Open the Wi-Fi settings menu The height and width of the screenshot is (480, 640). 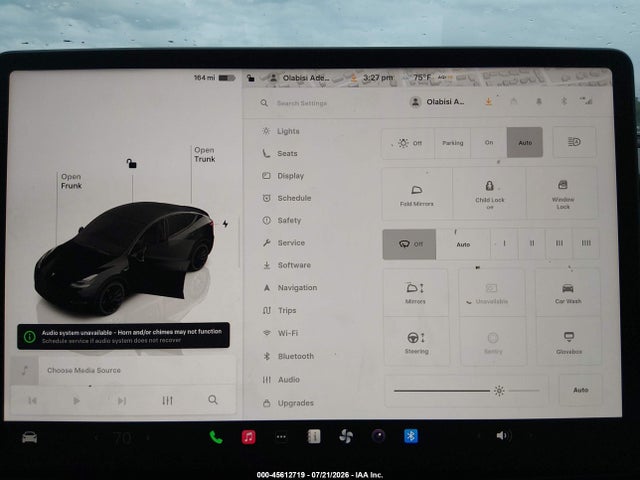tap(280, 333)
